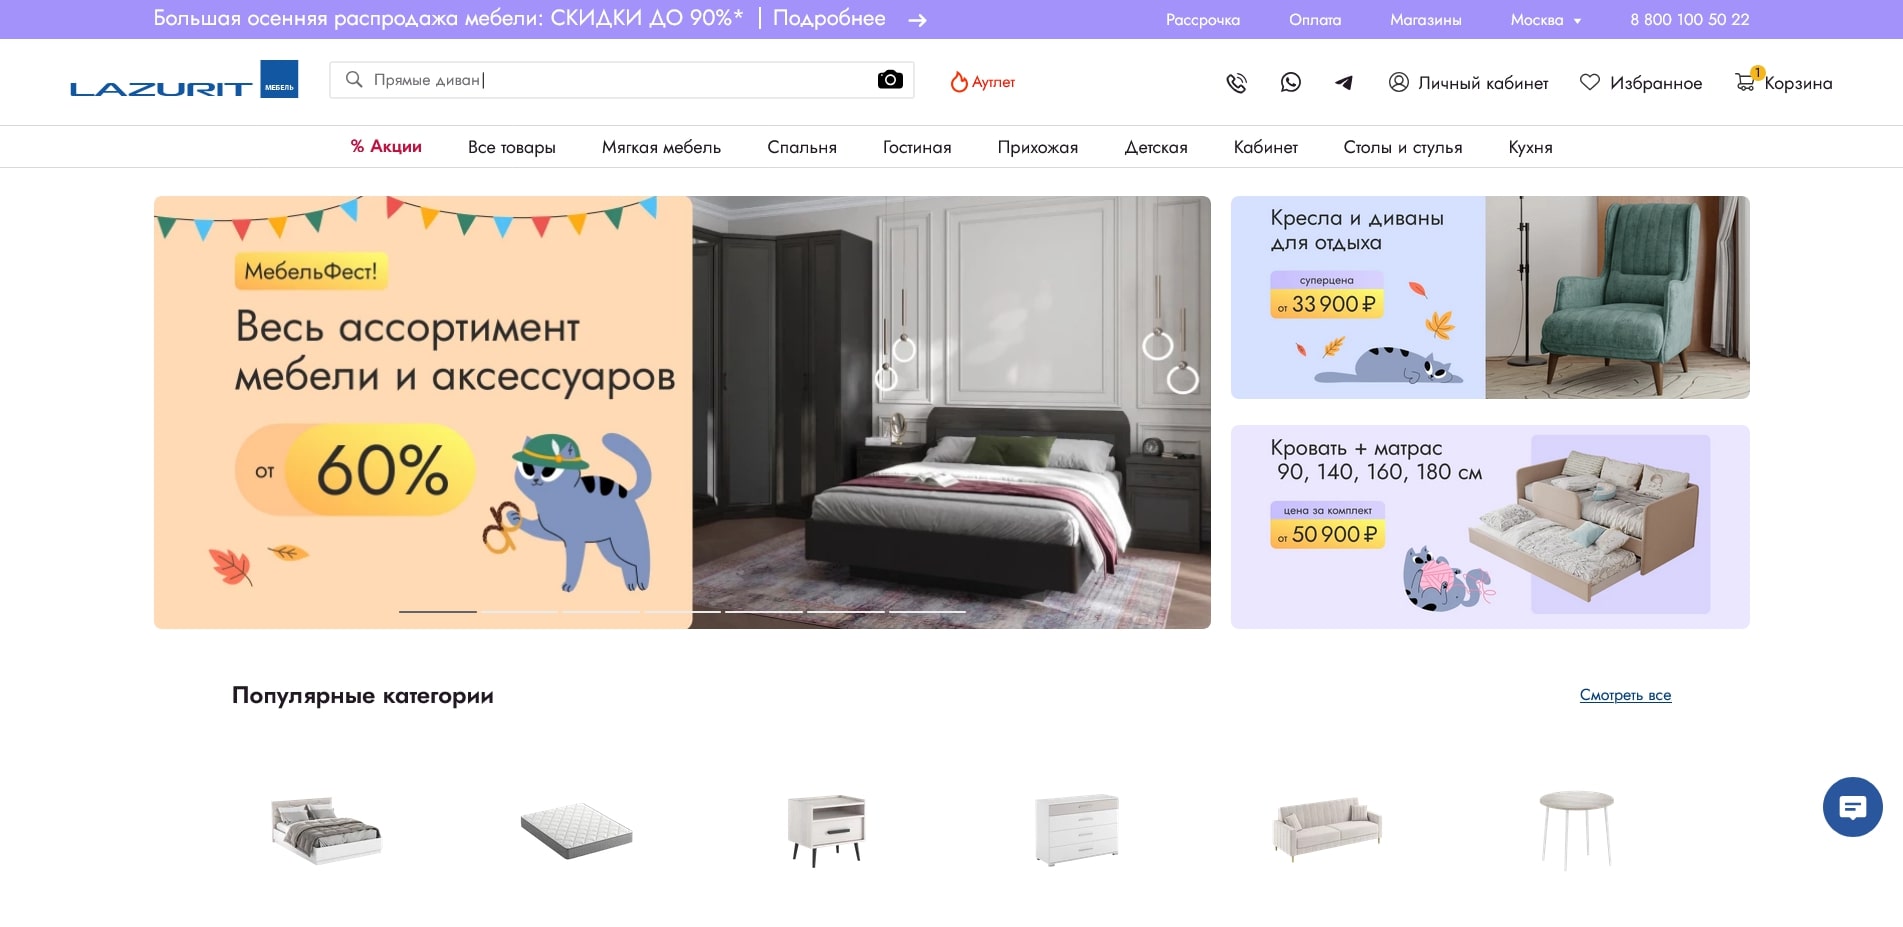Screen dimensions: 1903x927
Task: Open Личный кабинет account
Action: (1468, 83)
